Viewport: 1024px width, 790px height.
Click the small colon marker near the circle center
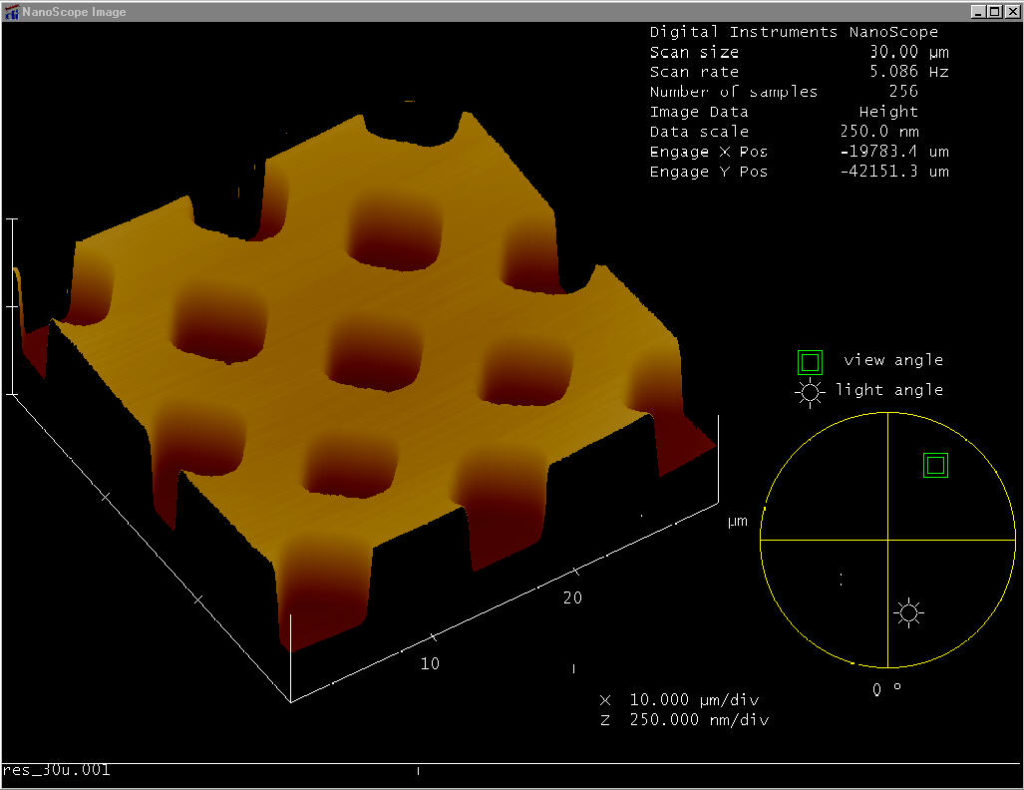pyautogui.click(x=841, y=577)
